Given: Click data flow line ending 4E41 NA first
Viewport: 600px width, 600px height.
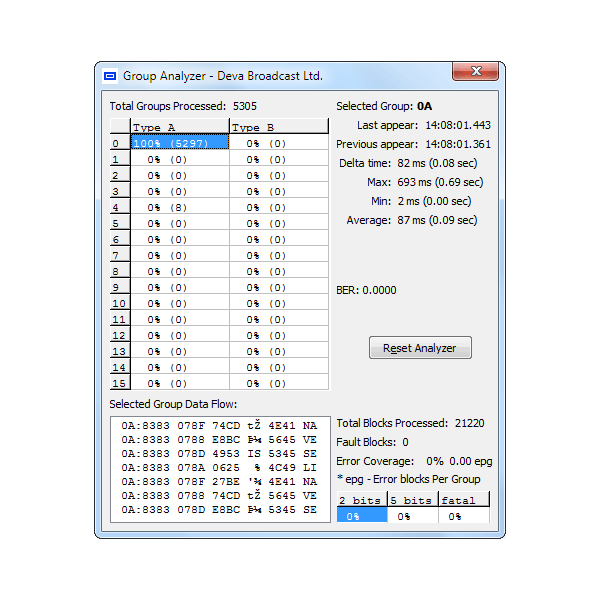Looking at the screenshot, I should coord(219,426).
